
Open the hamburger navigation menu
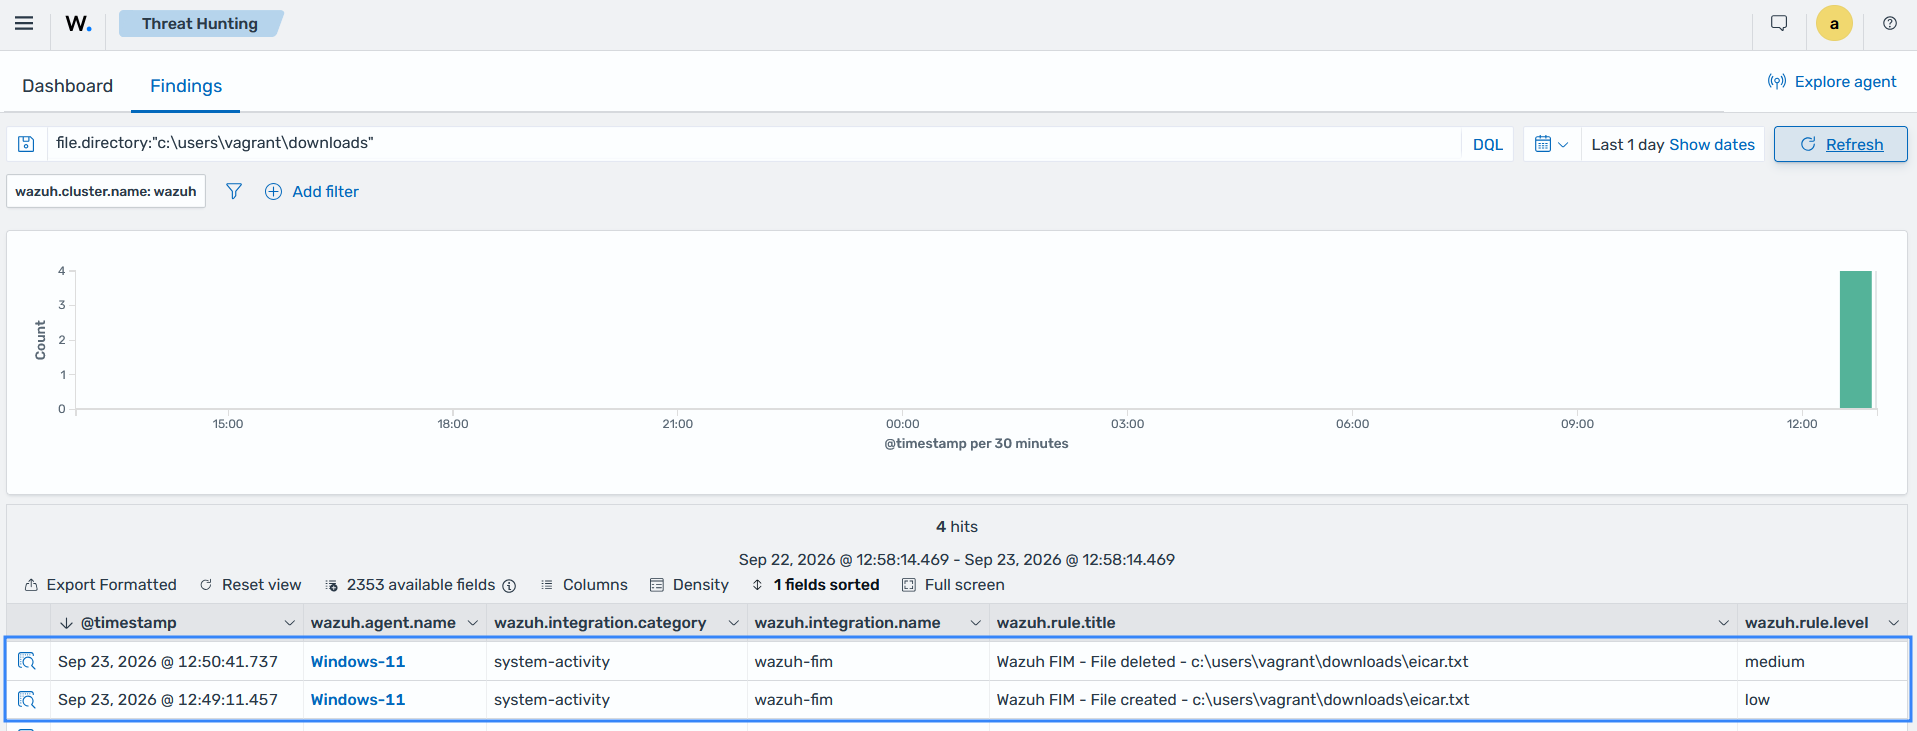click(x=24, y=24)
